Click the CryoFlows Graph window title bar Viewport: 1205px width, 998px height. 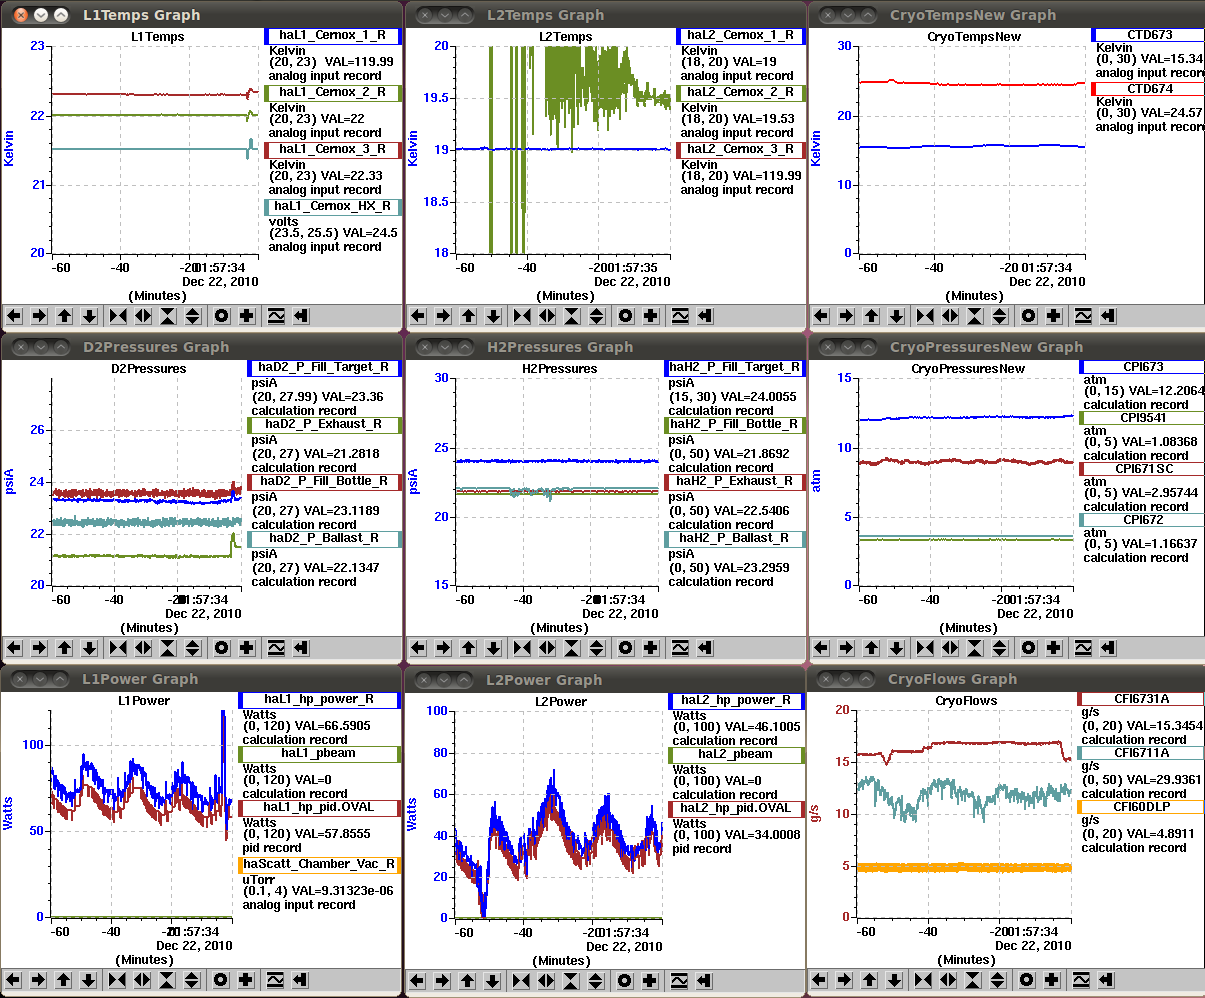tap(1007, 679)
